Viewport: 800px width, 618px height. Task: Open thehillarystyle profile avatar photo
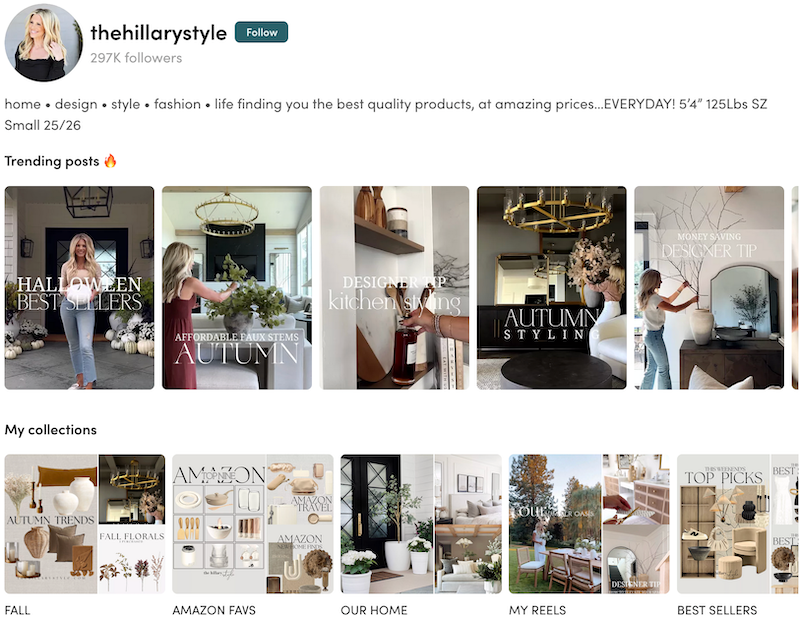43,43
